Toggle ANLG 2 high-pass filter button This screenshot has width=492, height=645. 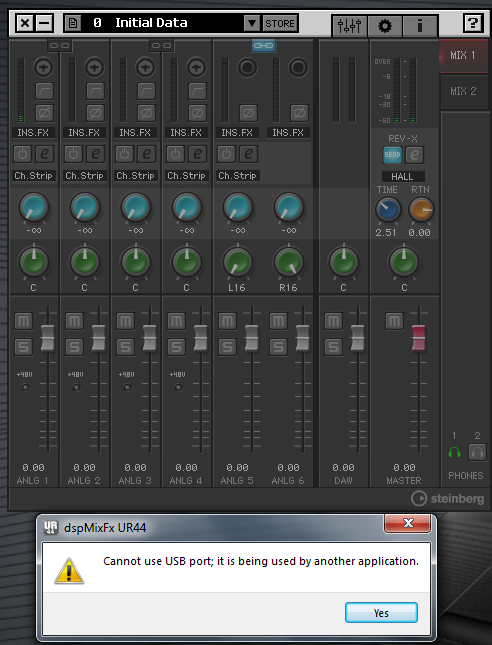95,91
